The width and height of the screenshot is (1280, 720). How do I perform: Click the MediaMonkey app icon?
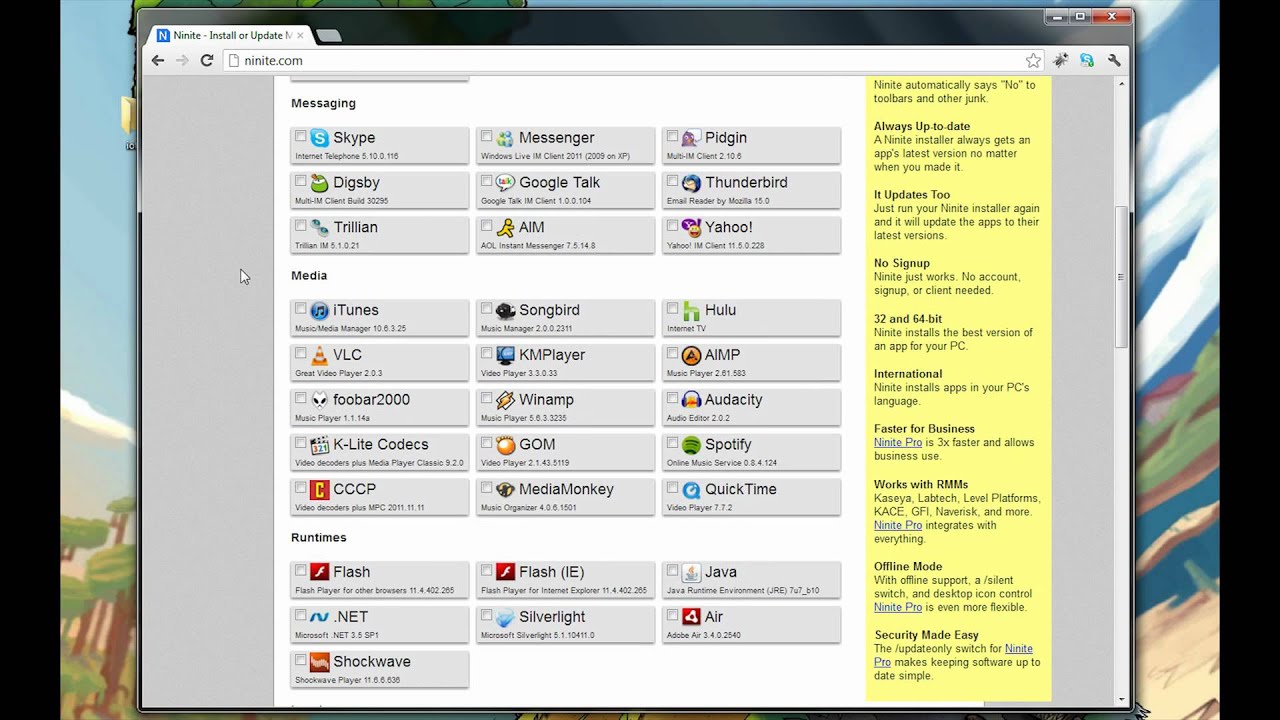point(505,490)
